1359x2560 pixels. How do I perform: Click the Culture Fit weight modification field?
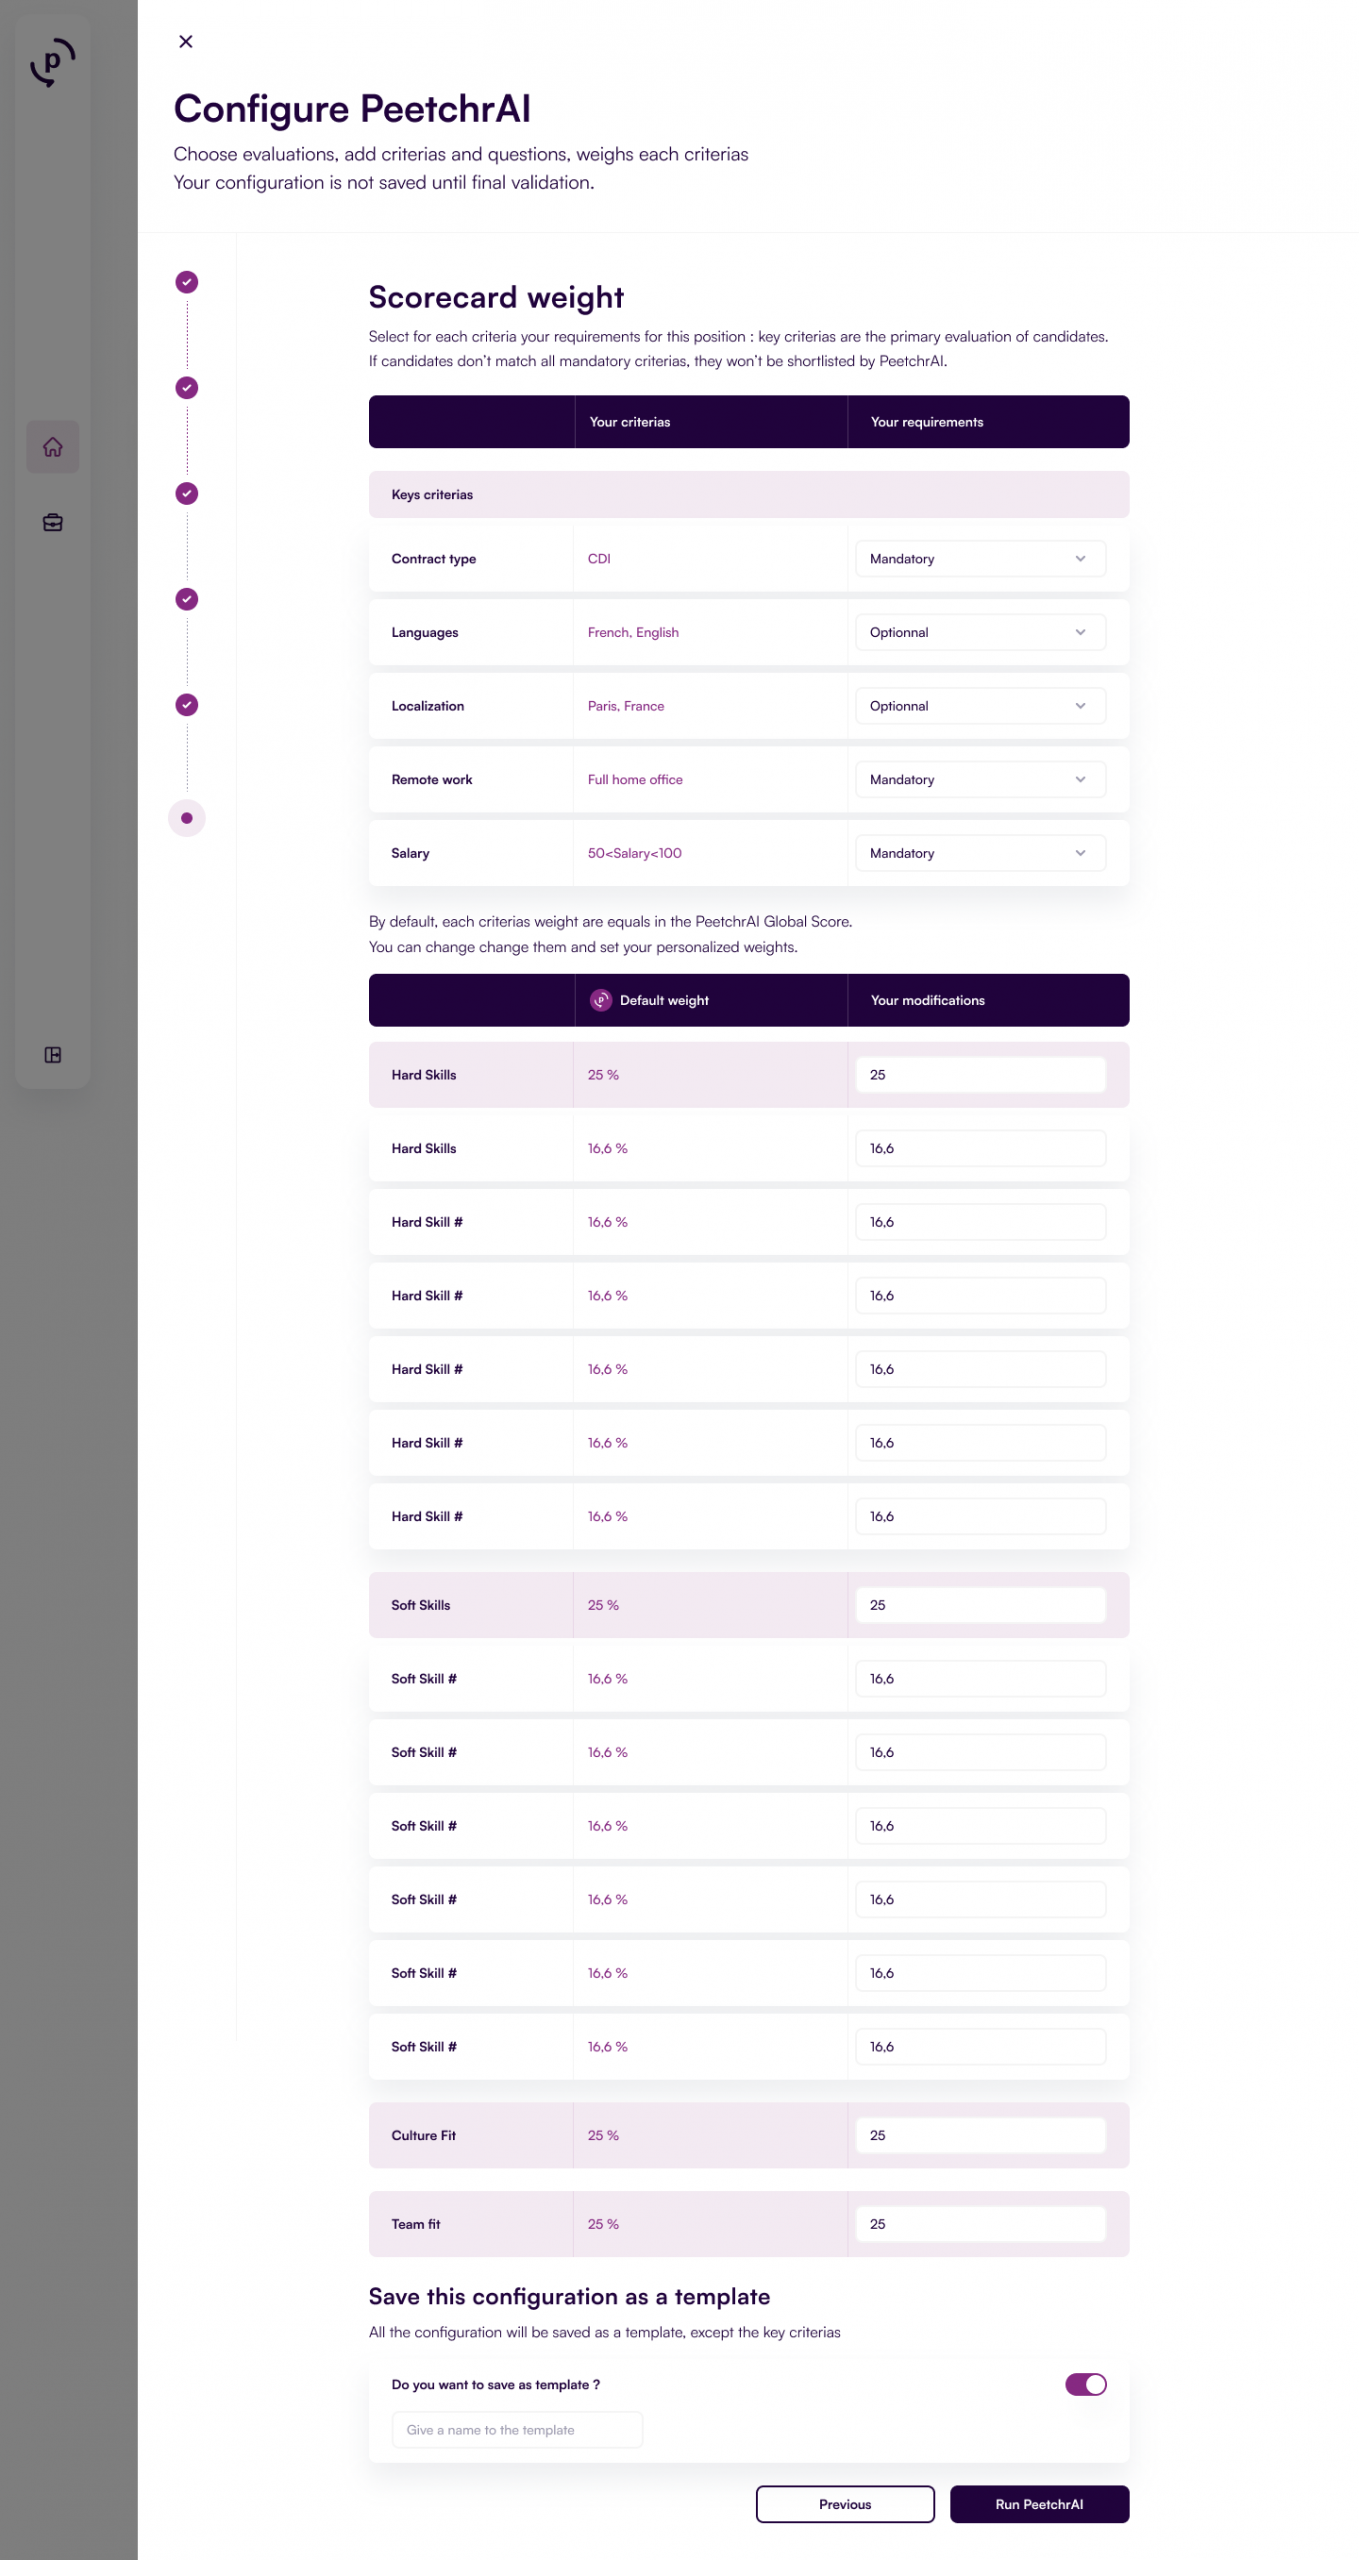[980, 2135]
